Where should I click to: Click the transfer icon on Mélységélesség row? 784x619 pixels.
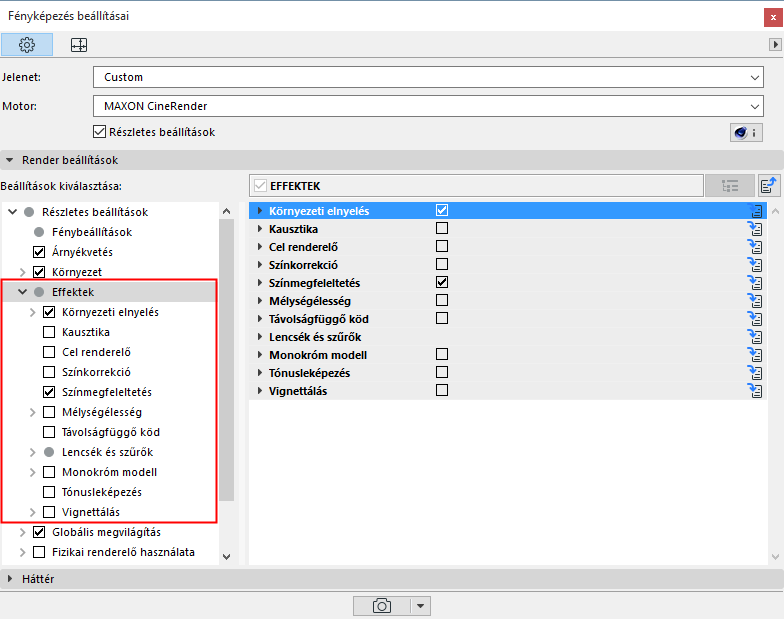(755, 300)
